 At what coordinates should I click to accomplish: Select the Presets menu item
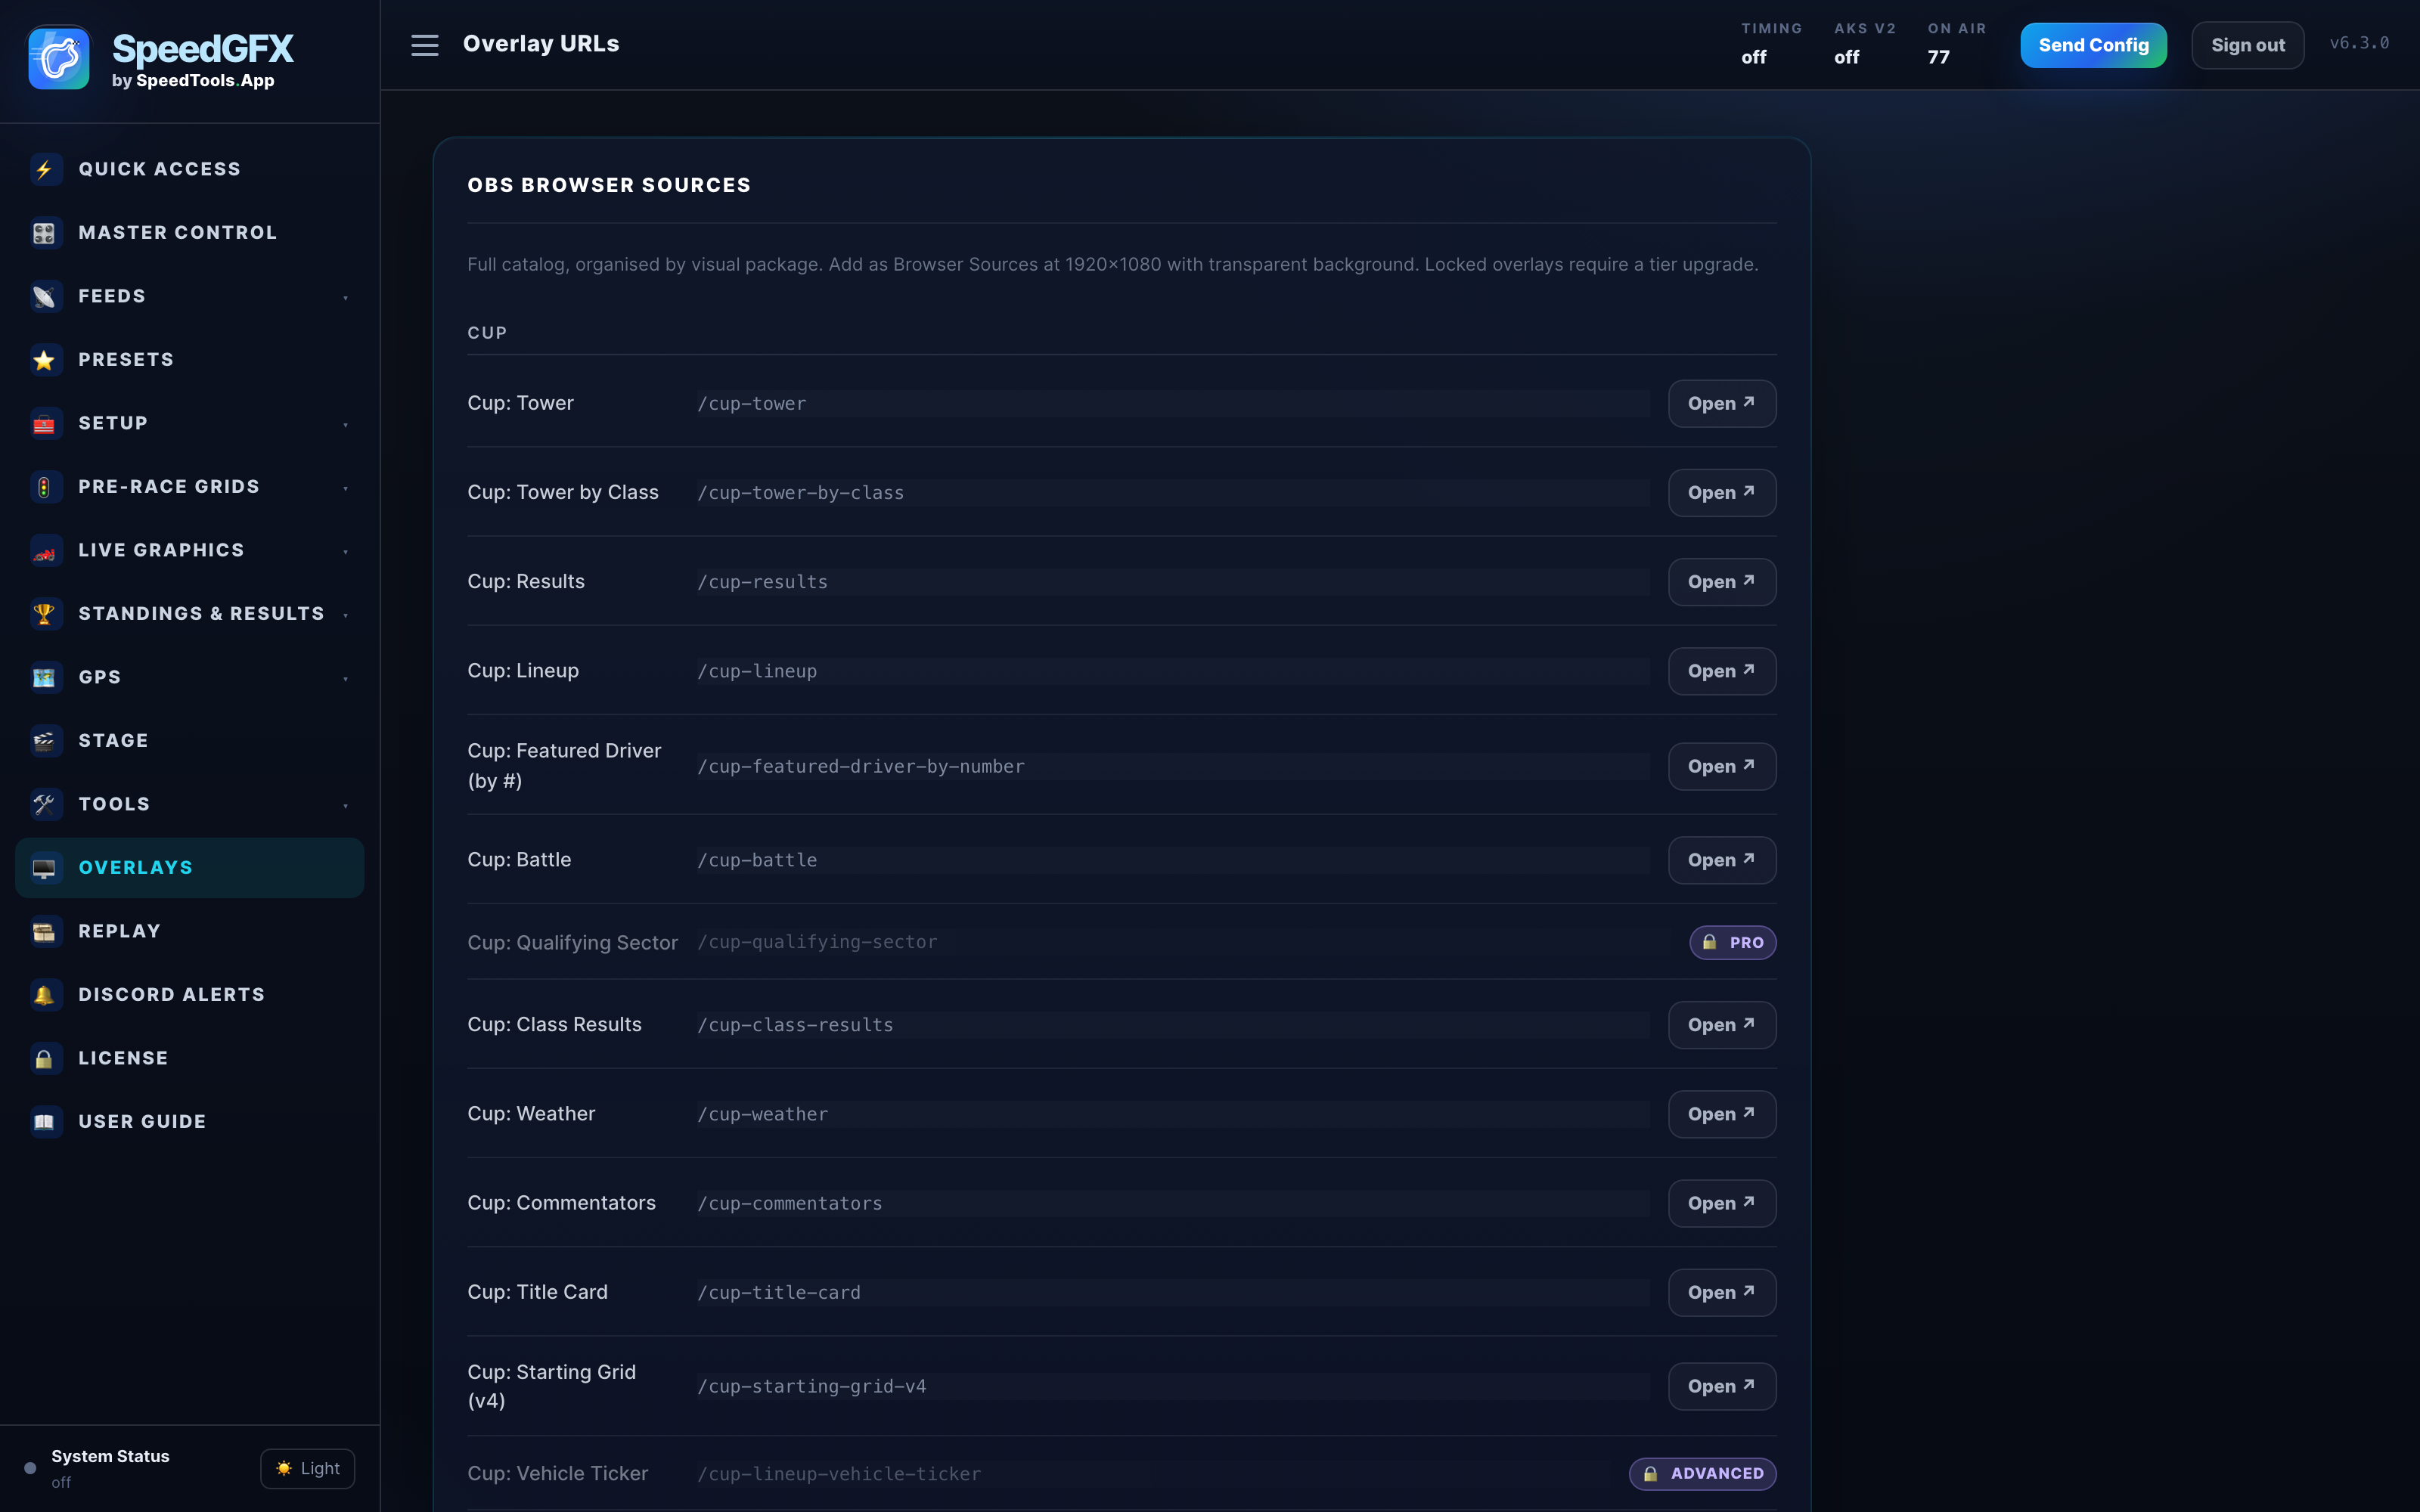(190, 360)
